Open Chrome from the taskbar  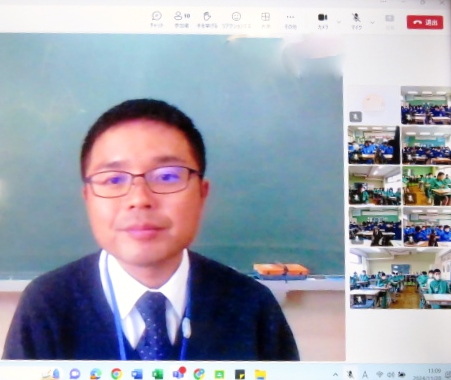pyautogui.click(x=116, y=374)
